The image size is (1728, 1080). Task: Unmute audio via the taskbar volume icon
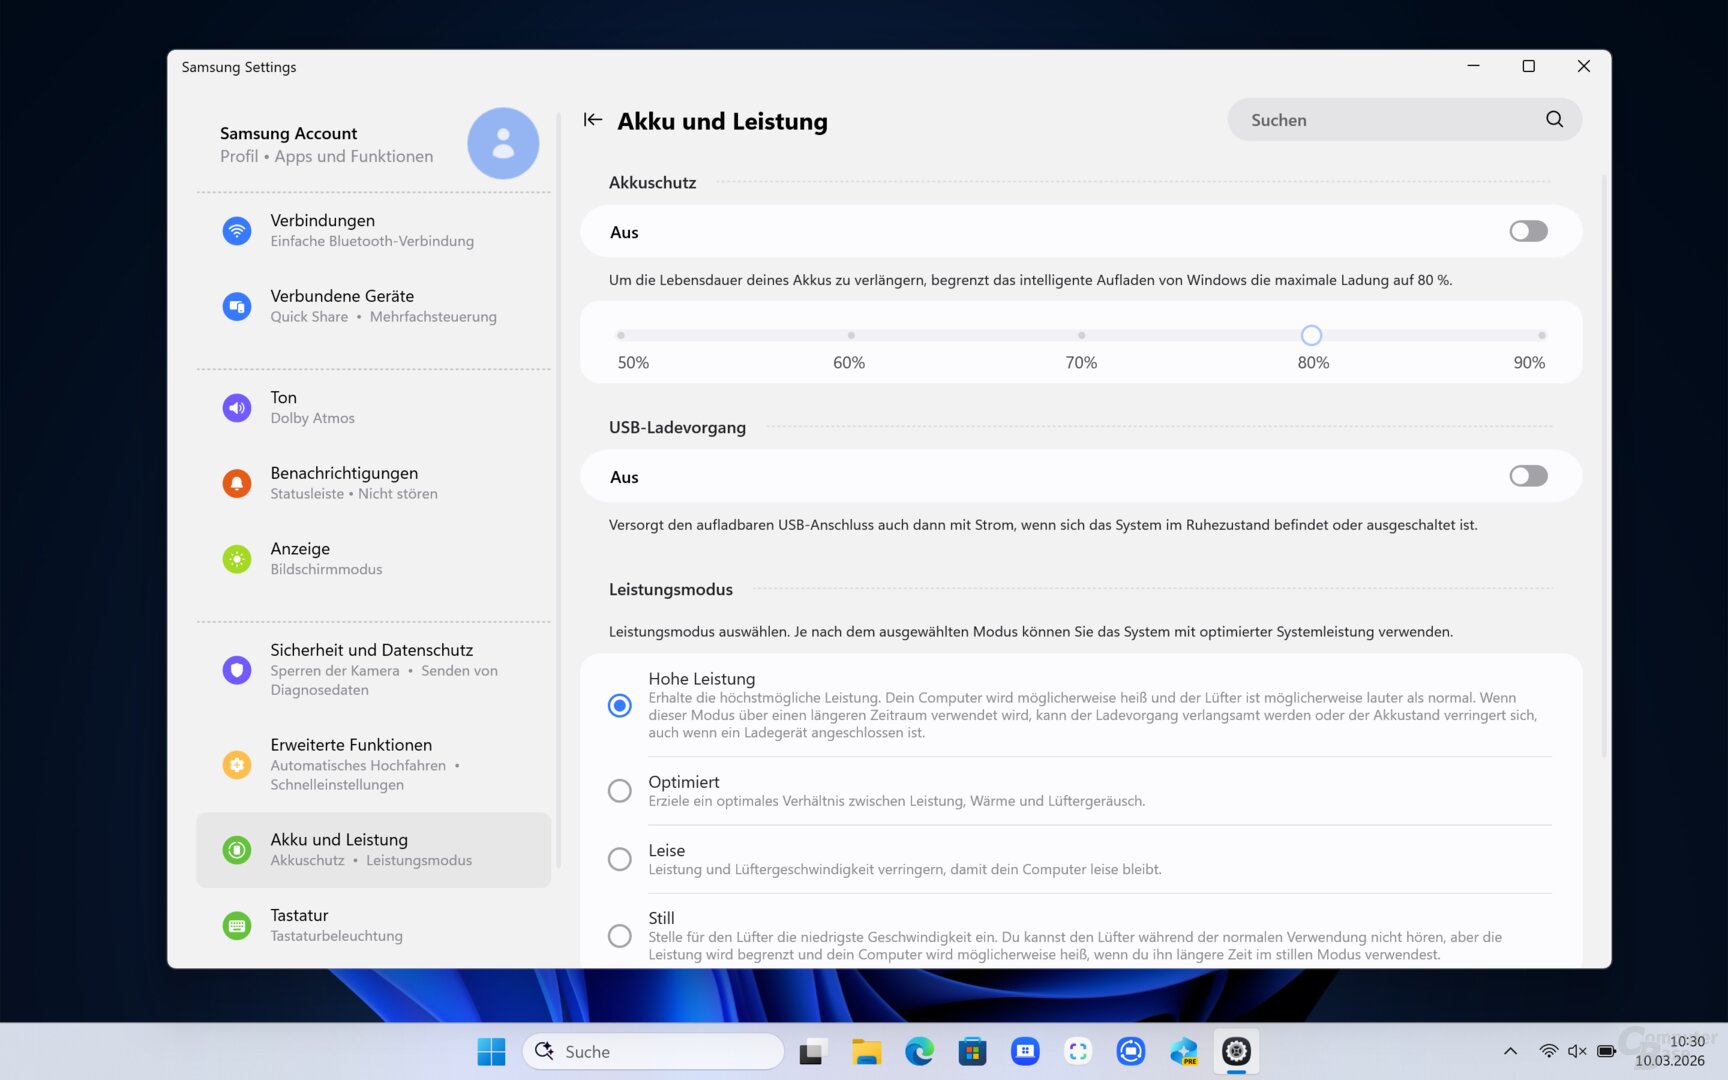tap(1576, 1051)
